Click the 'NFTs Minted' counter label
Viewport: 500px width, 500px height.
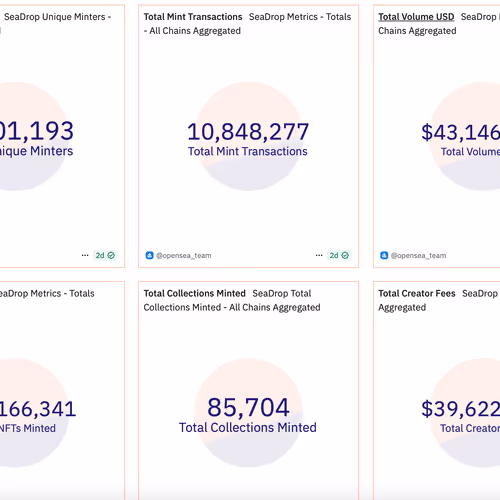[28, 428]
